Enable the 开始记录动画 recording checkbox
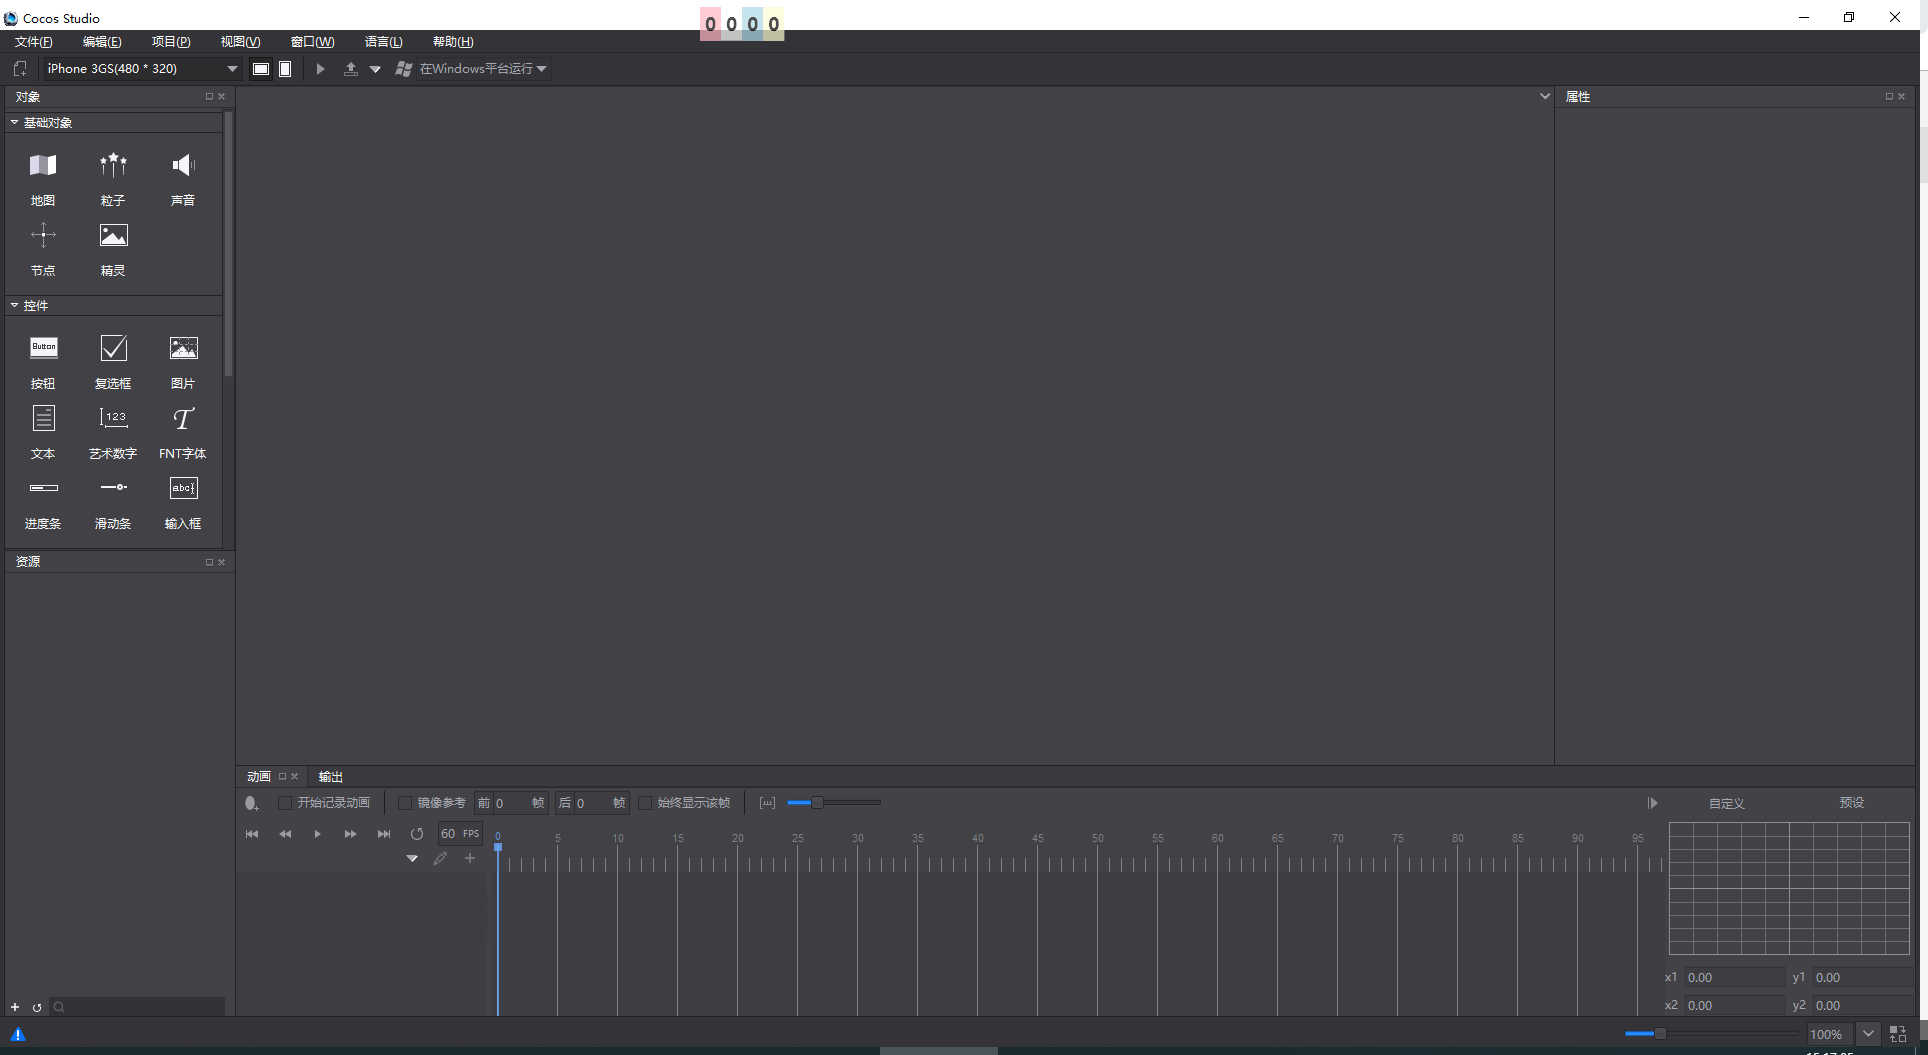 pos(286,802)
